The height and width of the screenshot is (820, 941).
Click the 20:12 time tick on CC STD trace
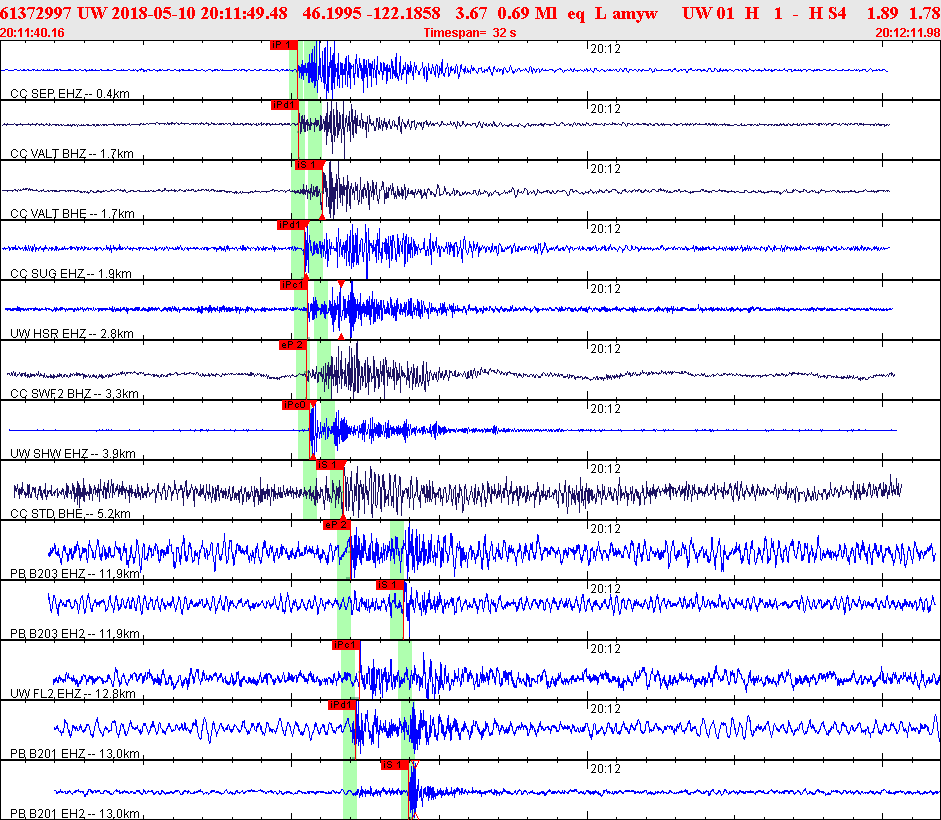tap(606, 469)
